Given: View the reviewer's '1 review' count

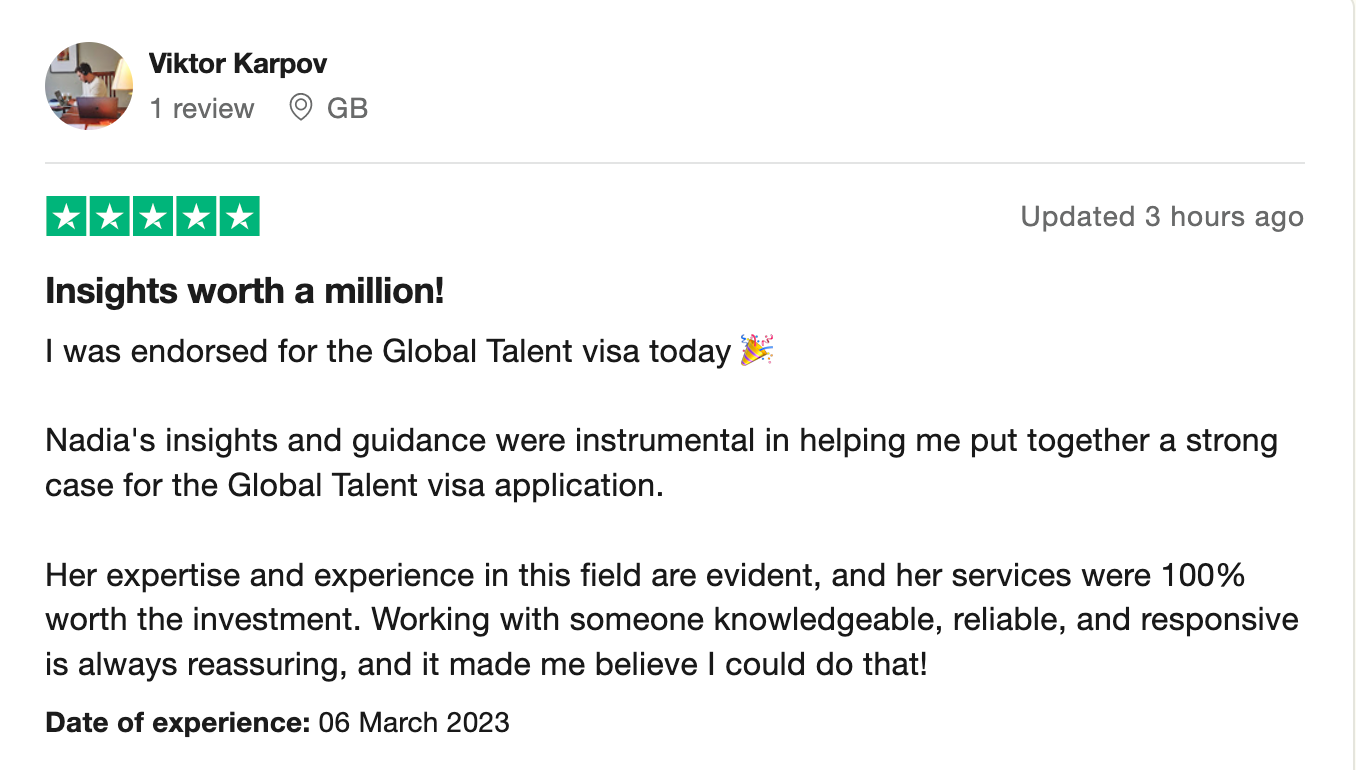Looking at the screenshot, I should (x=202, y=108).
